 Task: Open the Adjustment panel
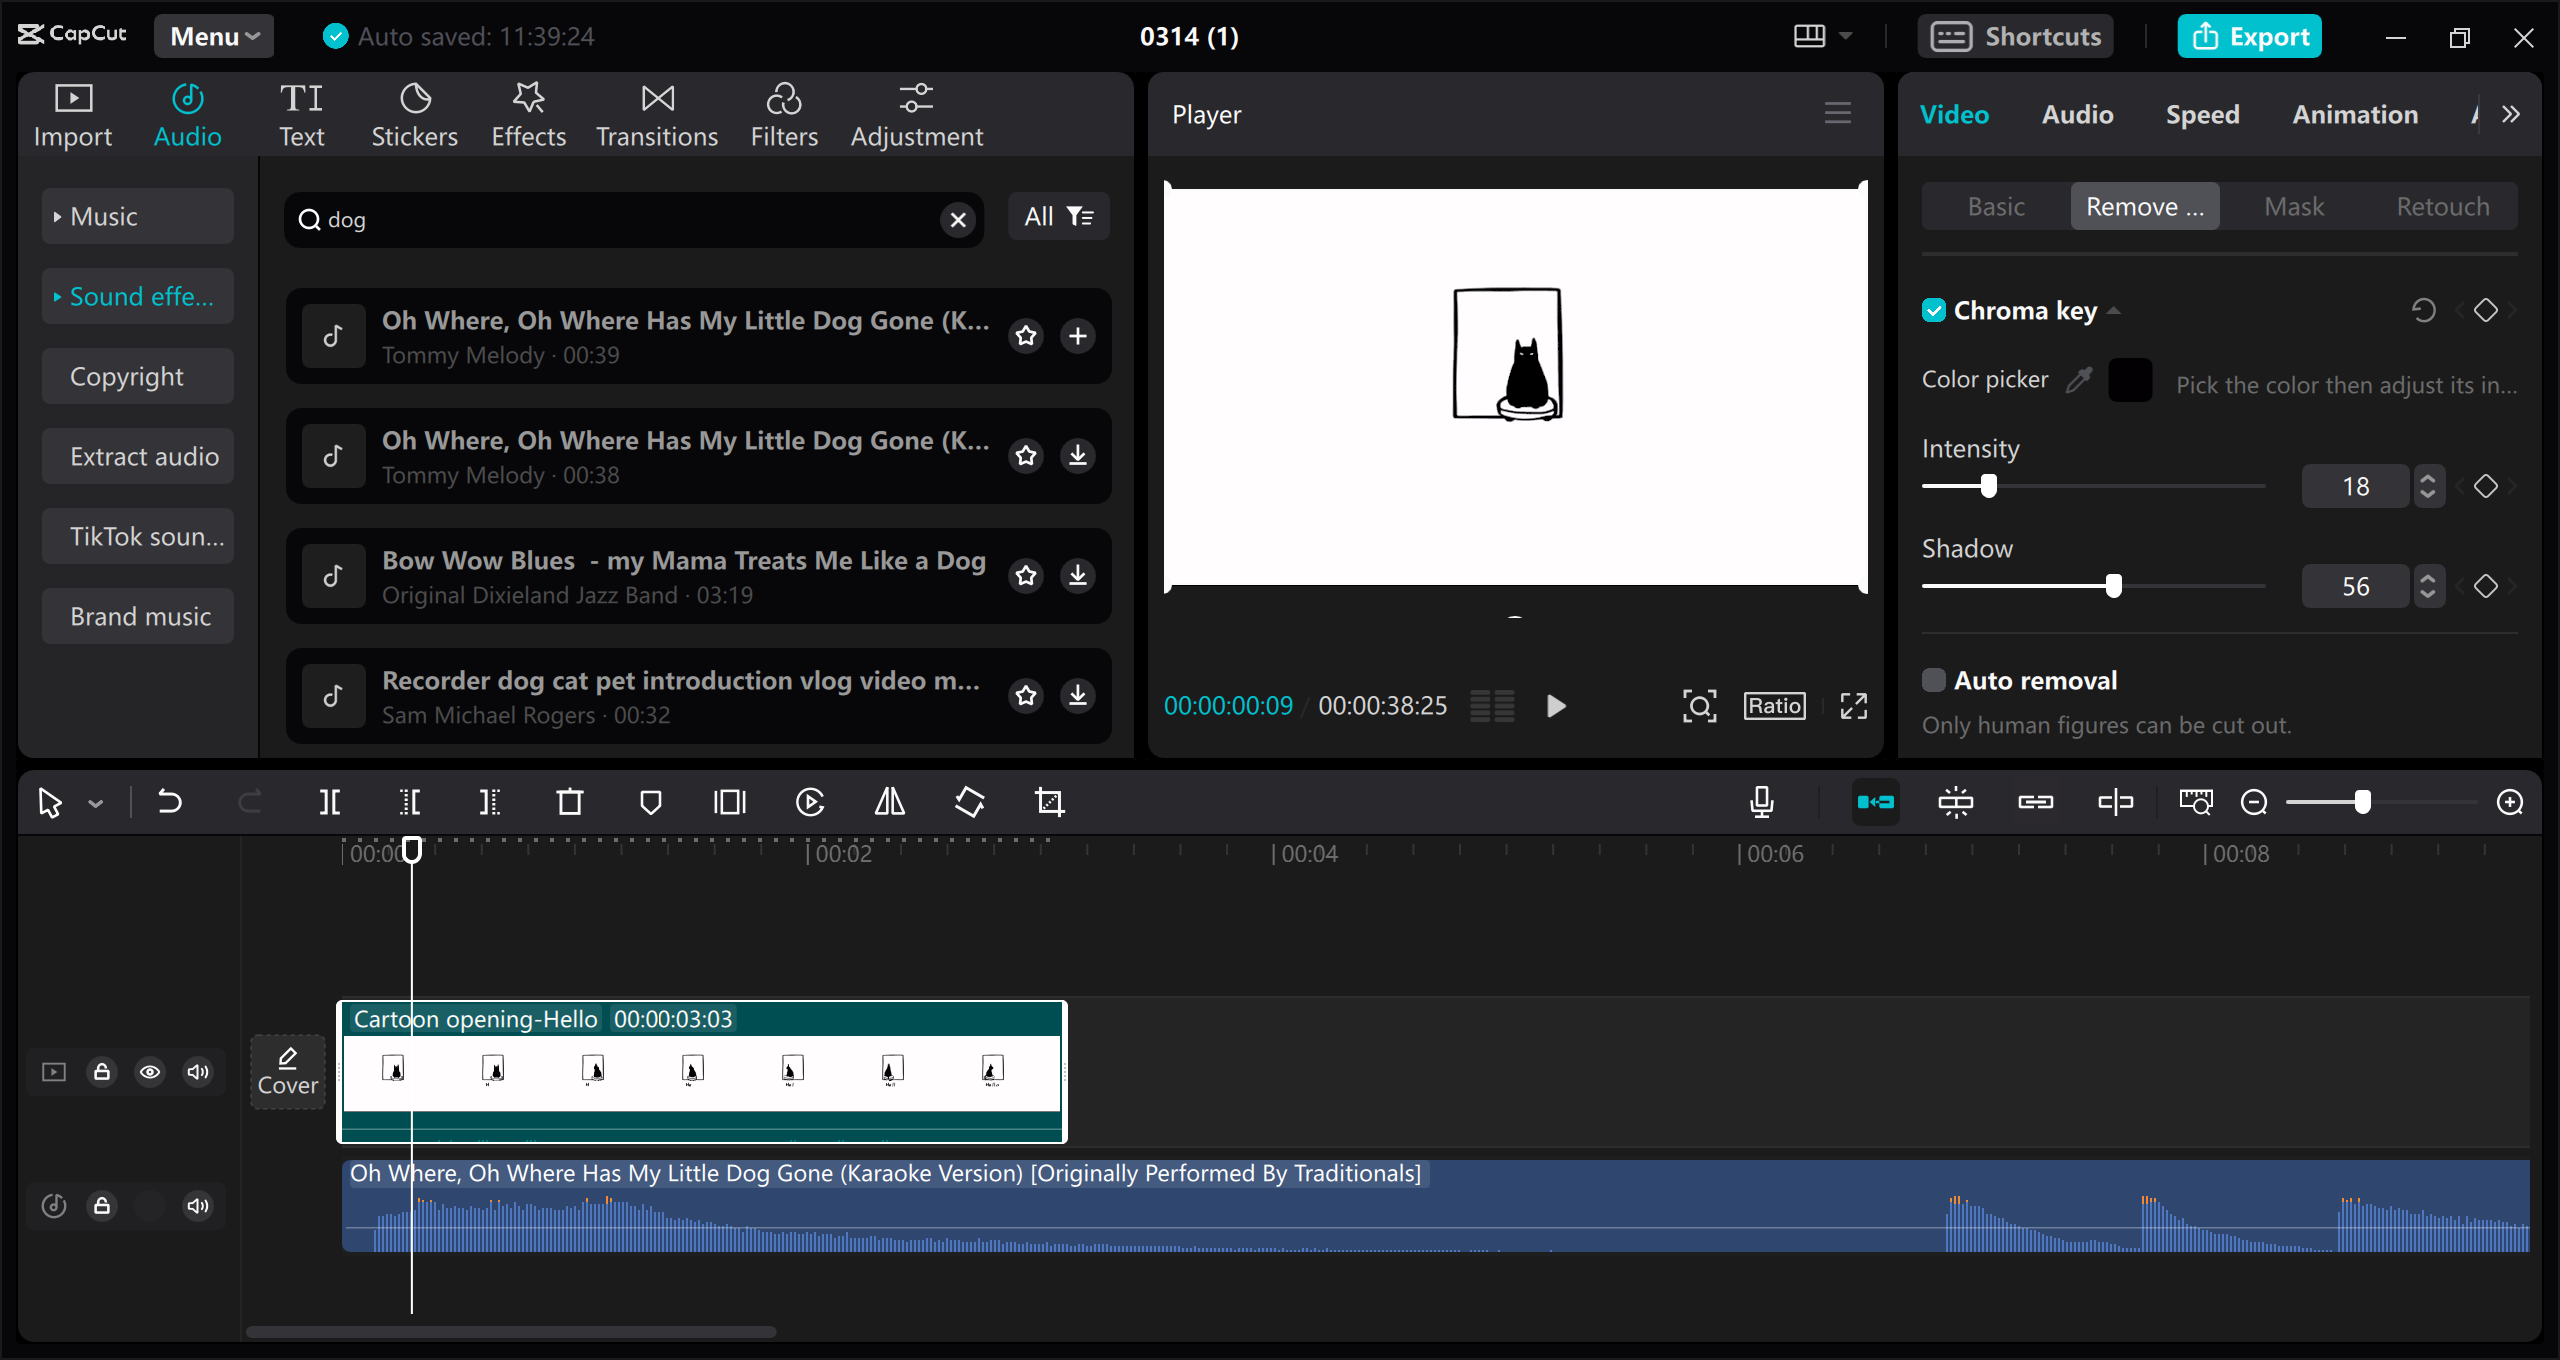(x=916, y=116)
